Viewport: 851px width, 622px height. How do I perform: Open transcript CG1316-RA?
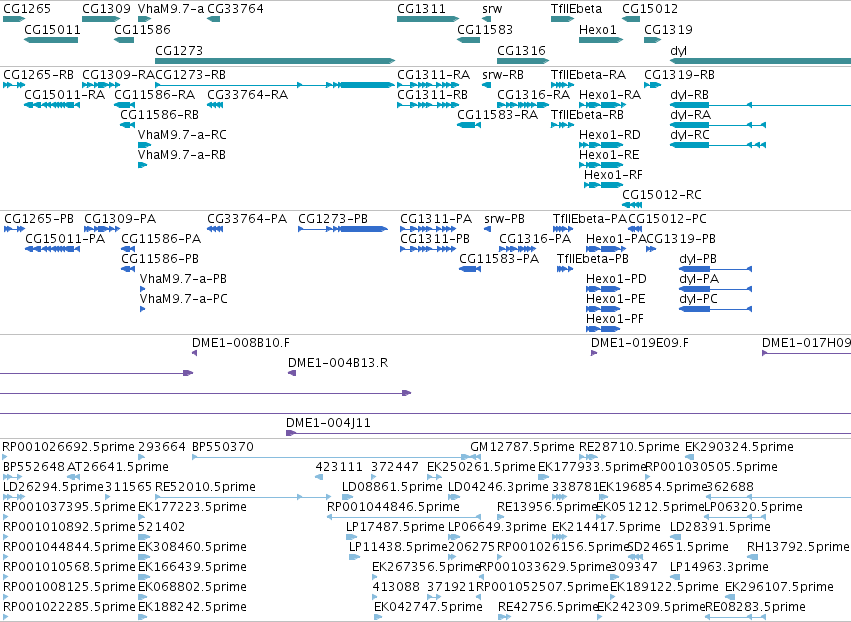(534, 94)
